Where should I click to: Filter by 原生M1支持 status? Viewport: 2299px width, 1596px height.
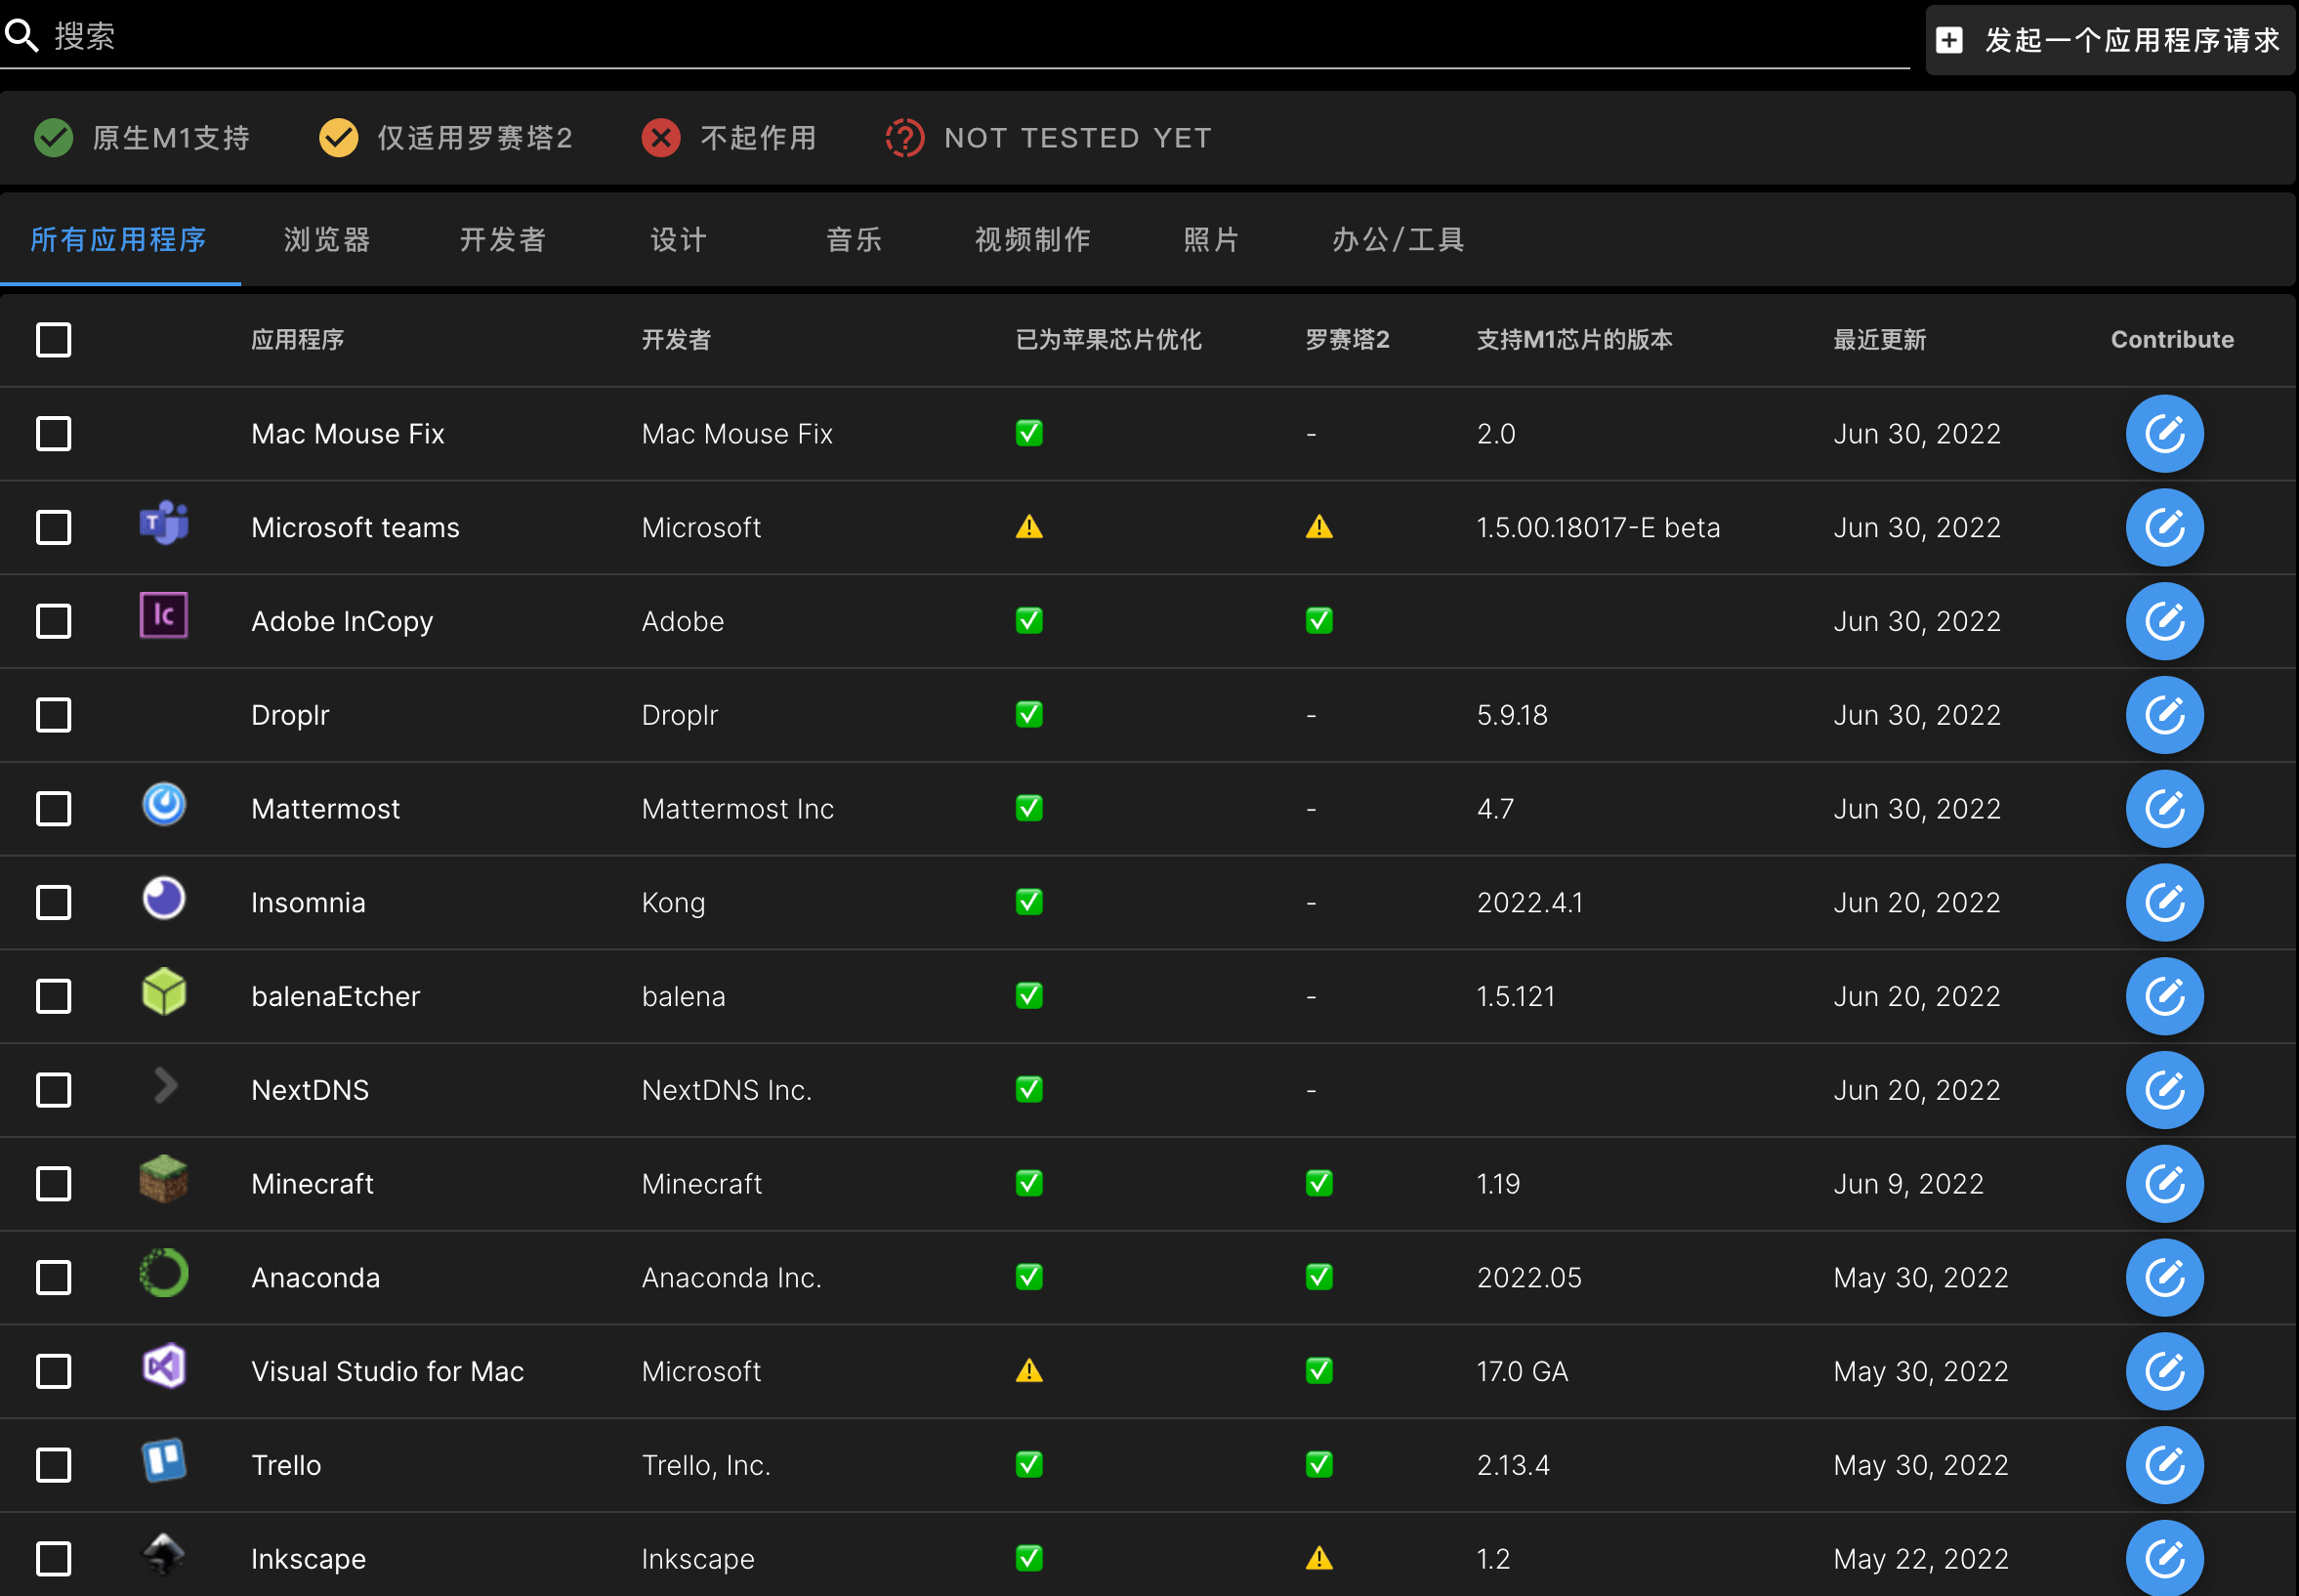click(142, 138)
